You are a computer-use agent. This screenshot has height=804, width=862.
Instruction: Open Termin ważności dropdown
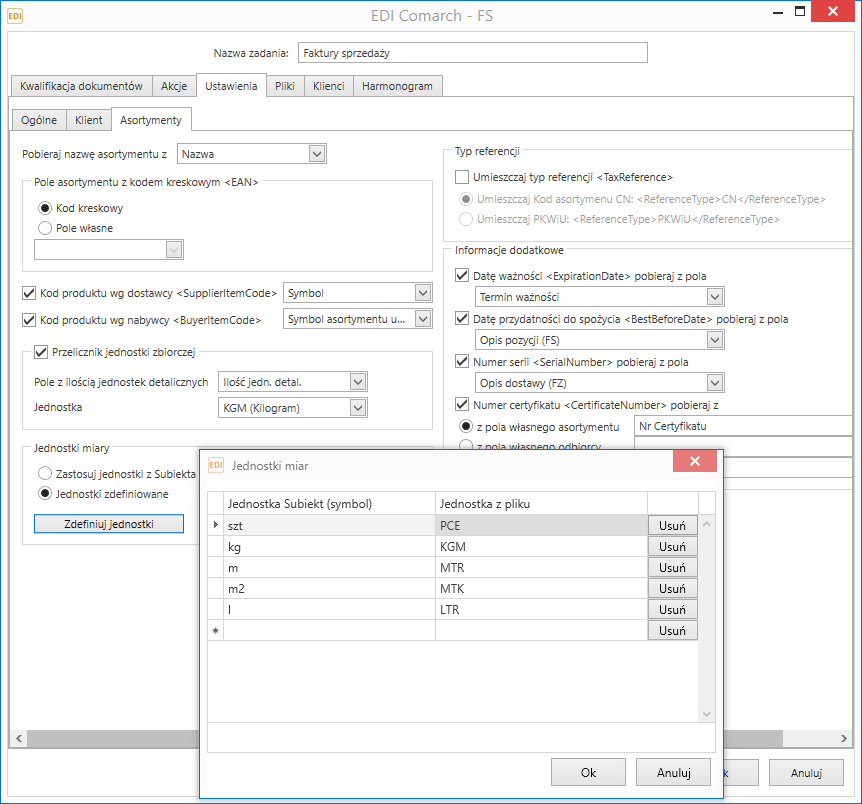pos(715,297)
